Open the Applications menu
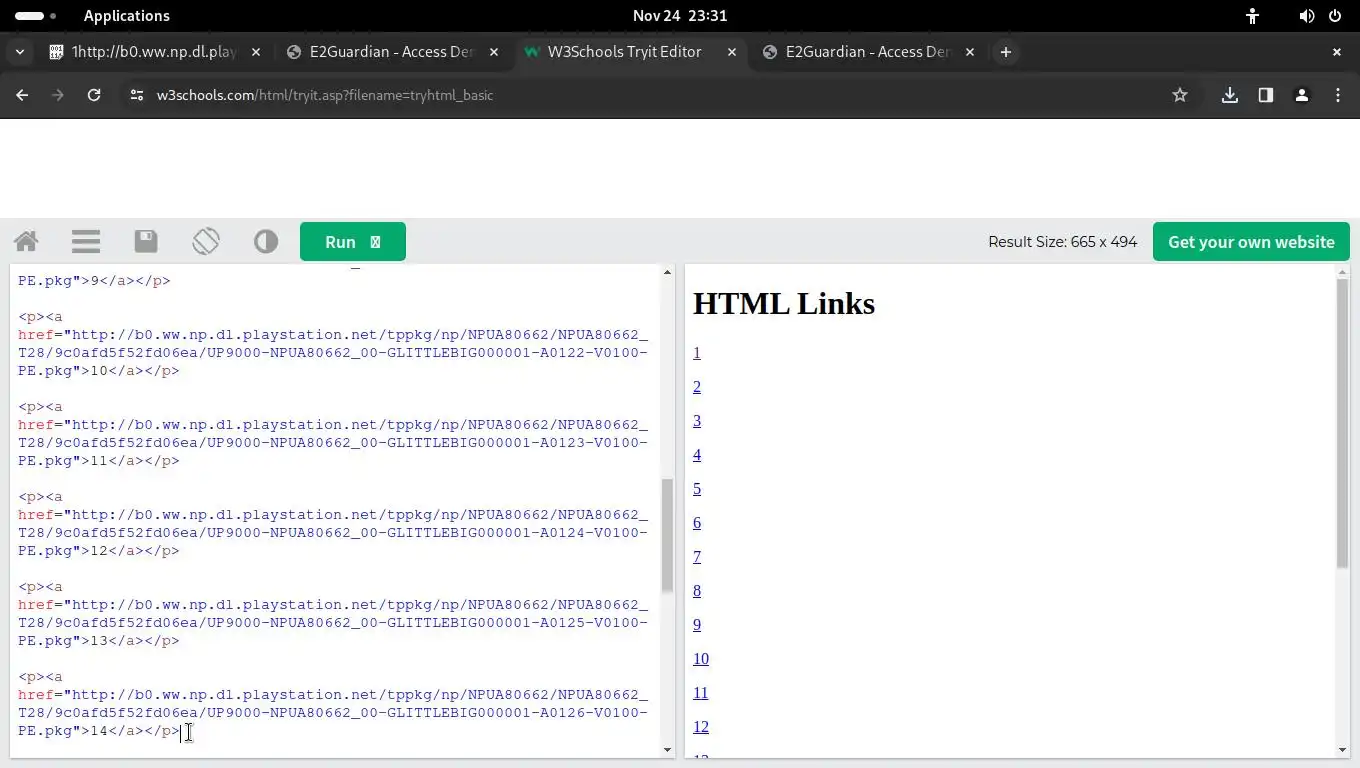Image resolution: width=1360 pixels, height=768 pixels. coord(127,16)
